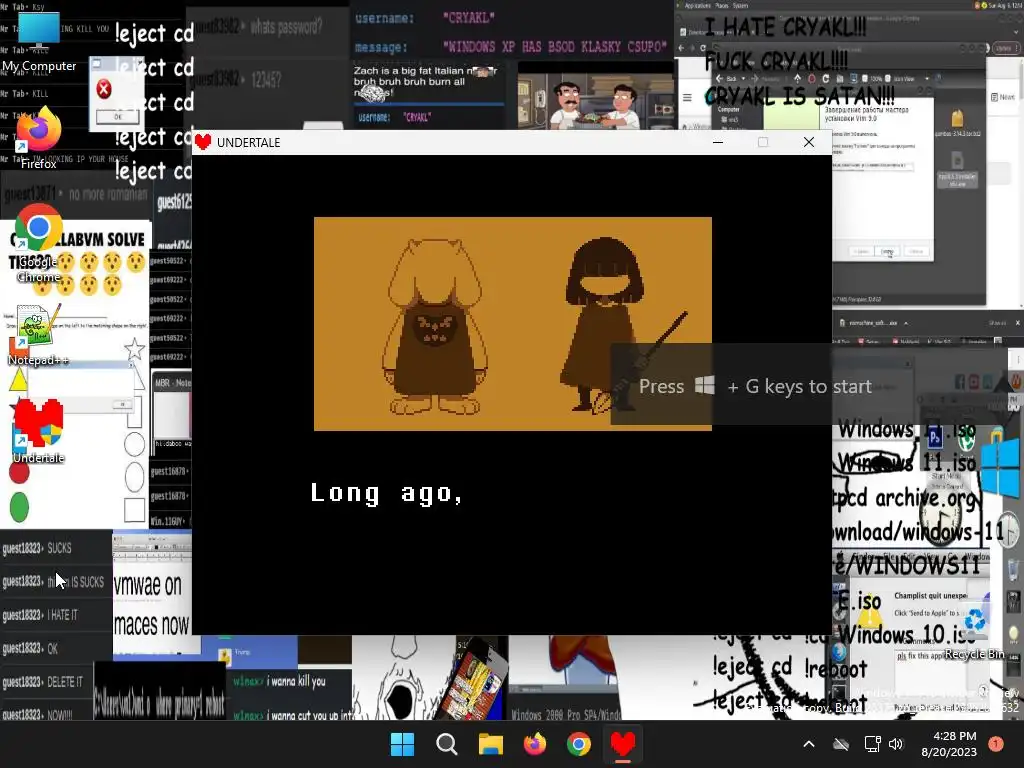Open the Google Chrome desktop shortcut

38,244
